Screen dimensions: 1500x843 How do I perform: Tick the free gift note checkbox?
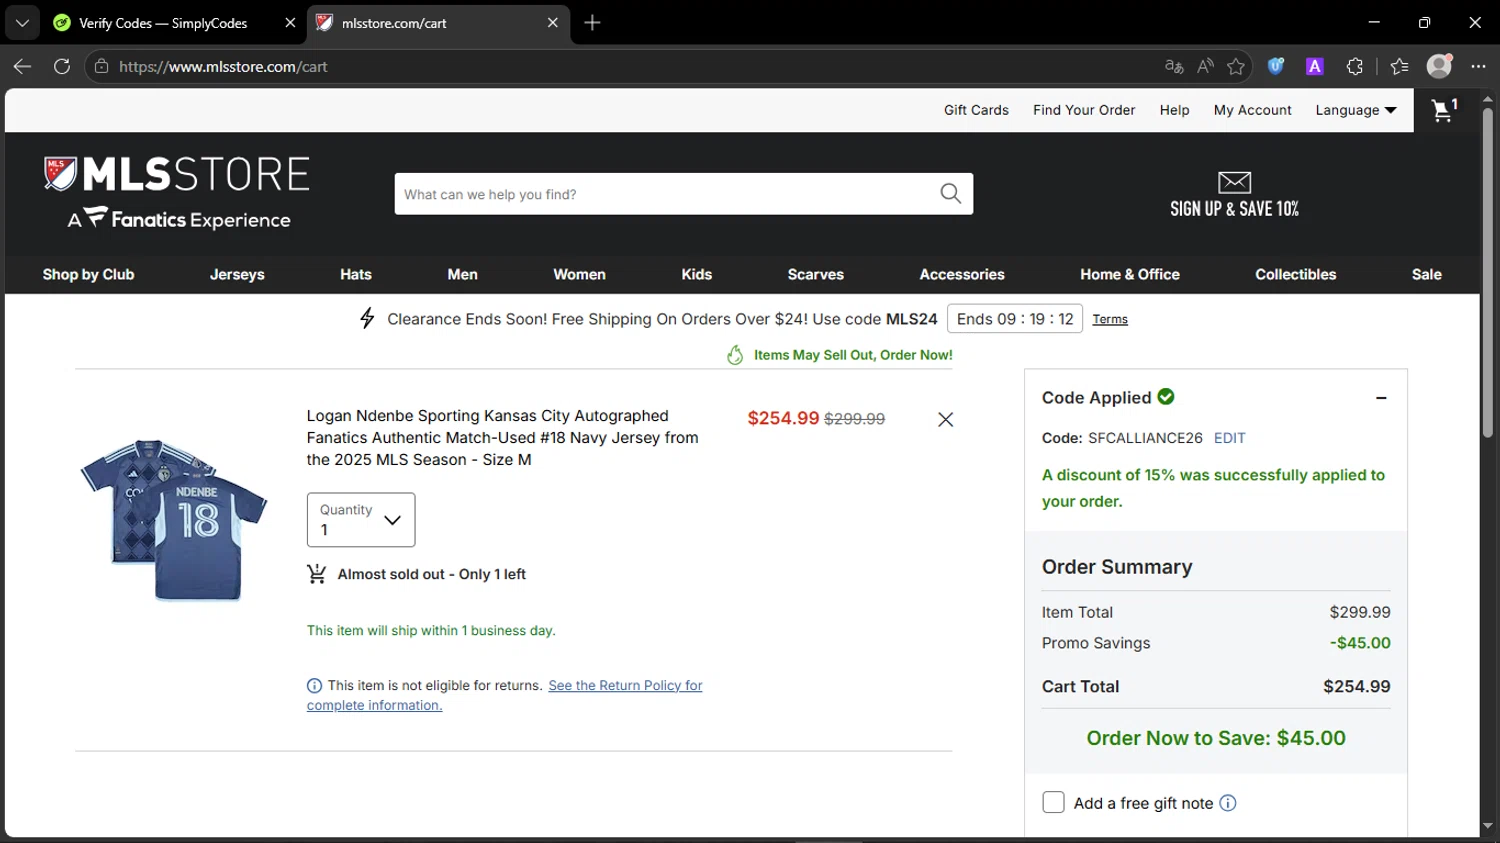coord(1053,803)
